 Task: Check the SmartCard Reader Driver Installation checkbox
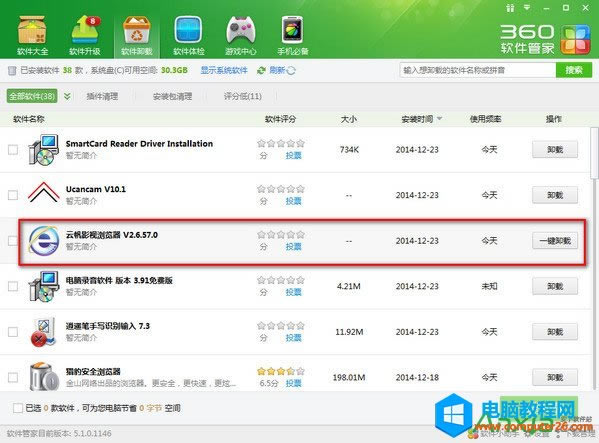click(13, 149)
